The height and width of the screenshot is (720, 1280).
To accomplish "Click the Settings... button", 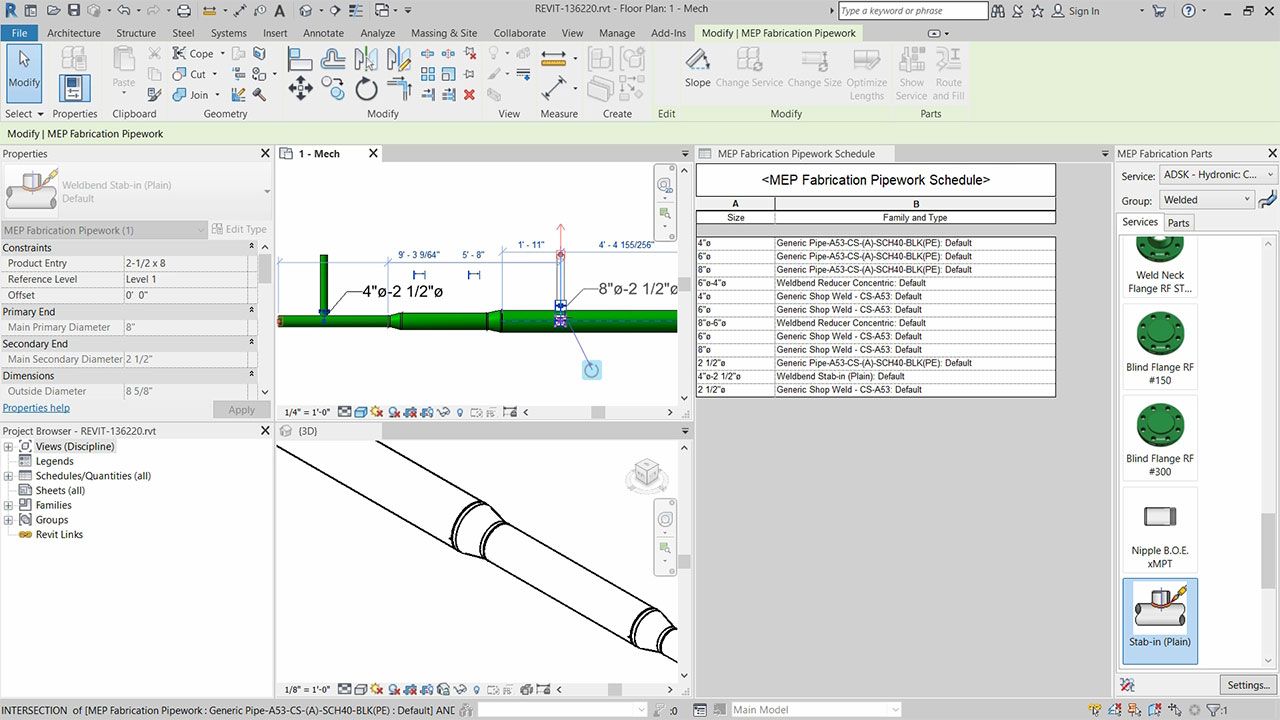I will click(x=1248, y=685).
